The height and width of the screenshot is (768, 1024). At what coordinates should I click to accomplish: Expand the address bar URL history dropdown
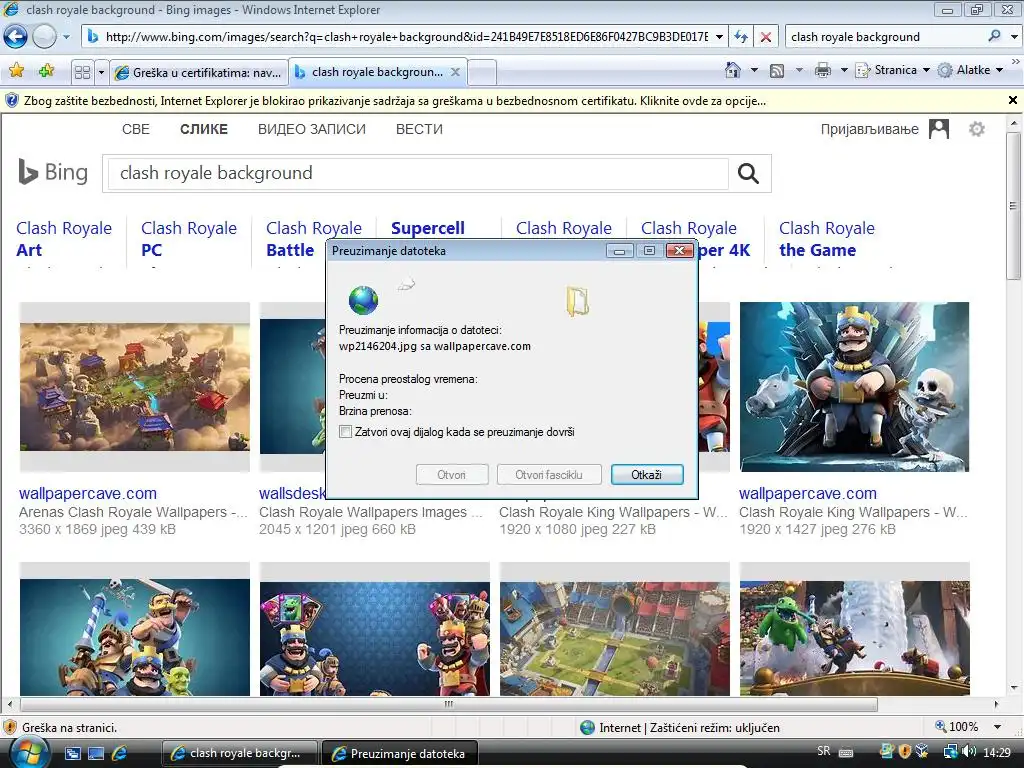pos(719,37)
